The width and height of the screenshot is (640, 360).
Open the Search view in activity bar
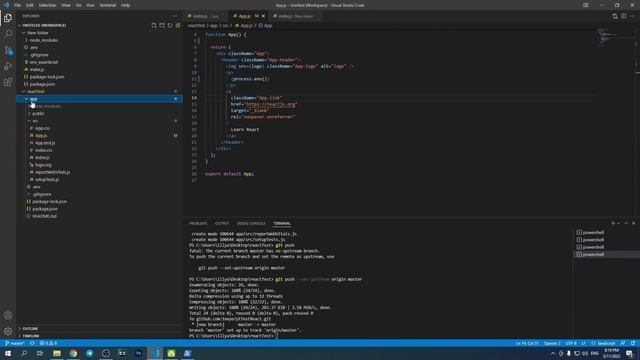pyautogui.click(x=8, y=34)
